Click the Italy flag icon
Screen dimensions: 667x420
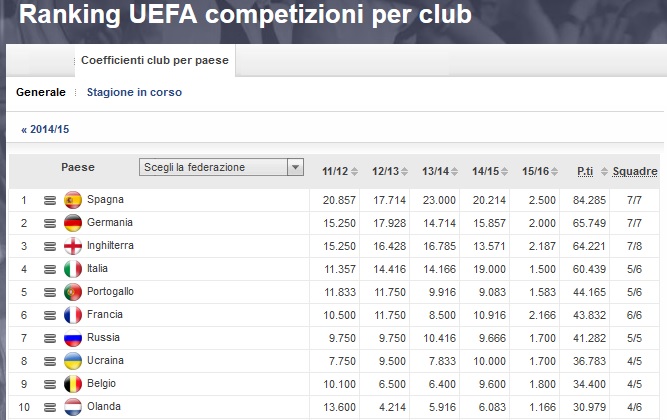[72, 269]
